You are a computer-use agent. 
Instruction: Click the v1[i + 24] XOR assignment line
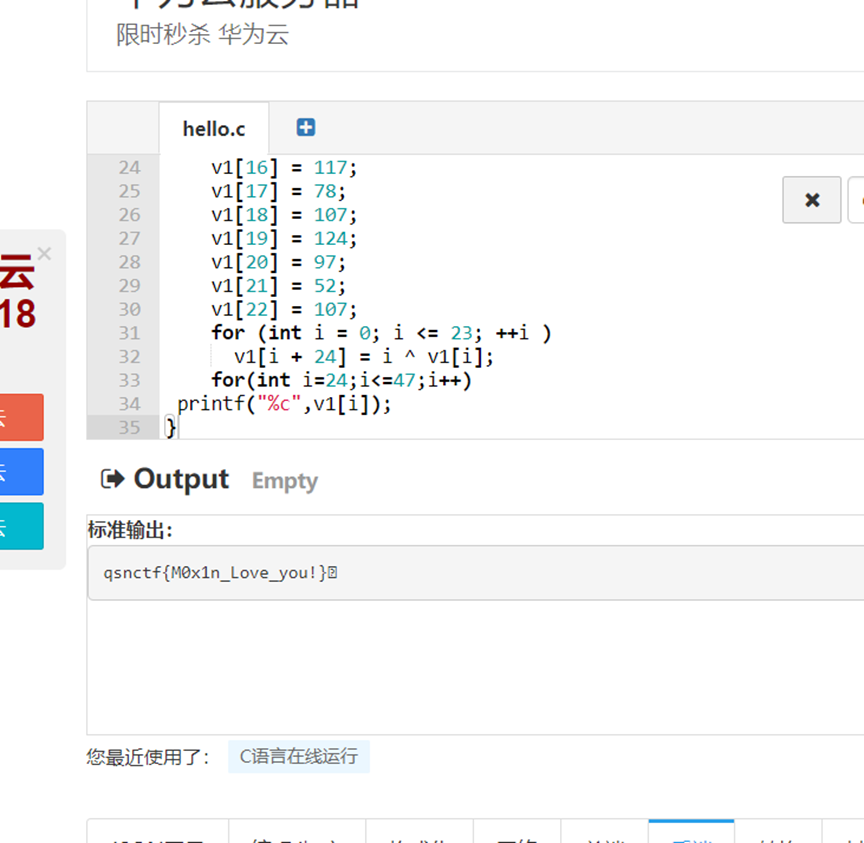pos(364,357)
